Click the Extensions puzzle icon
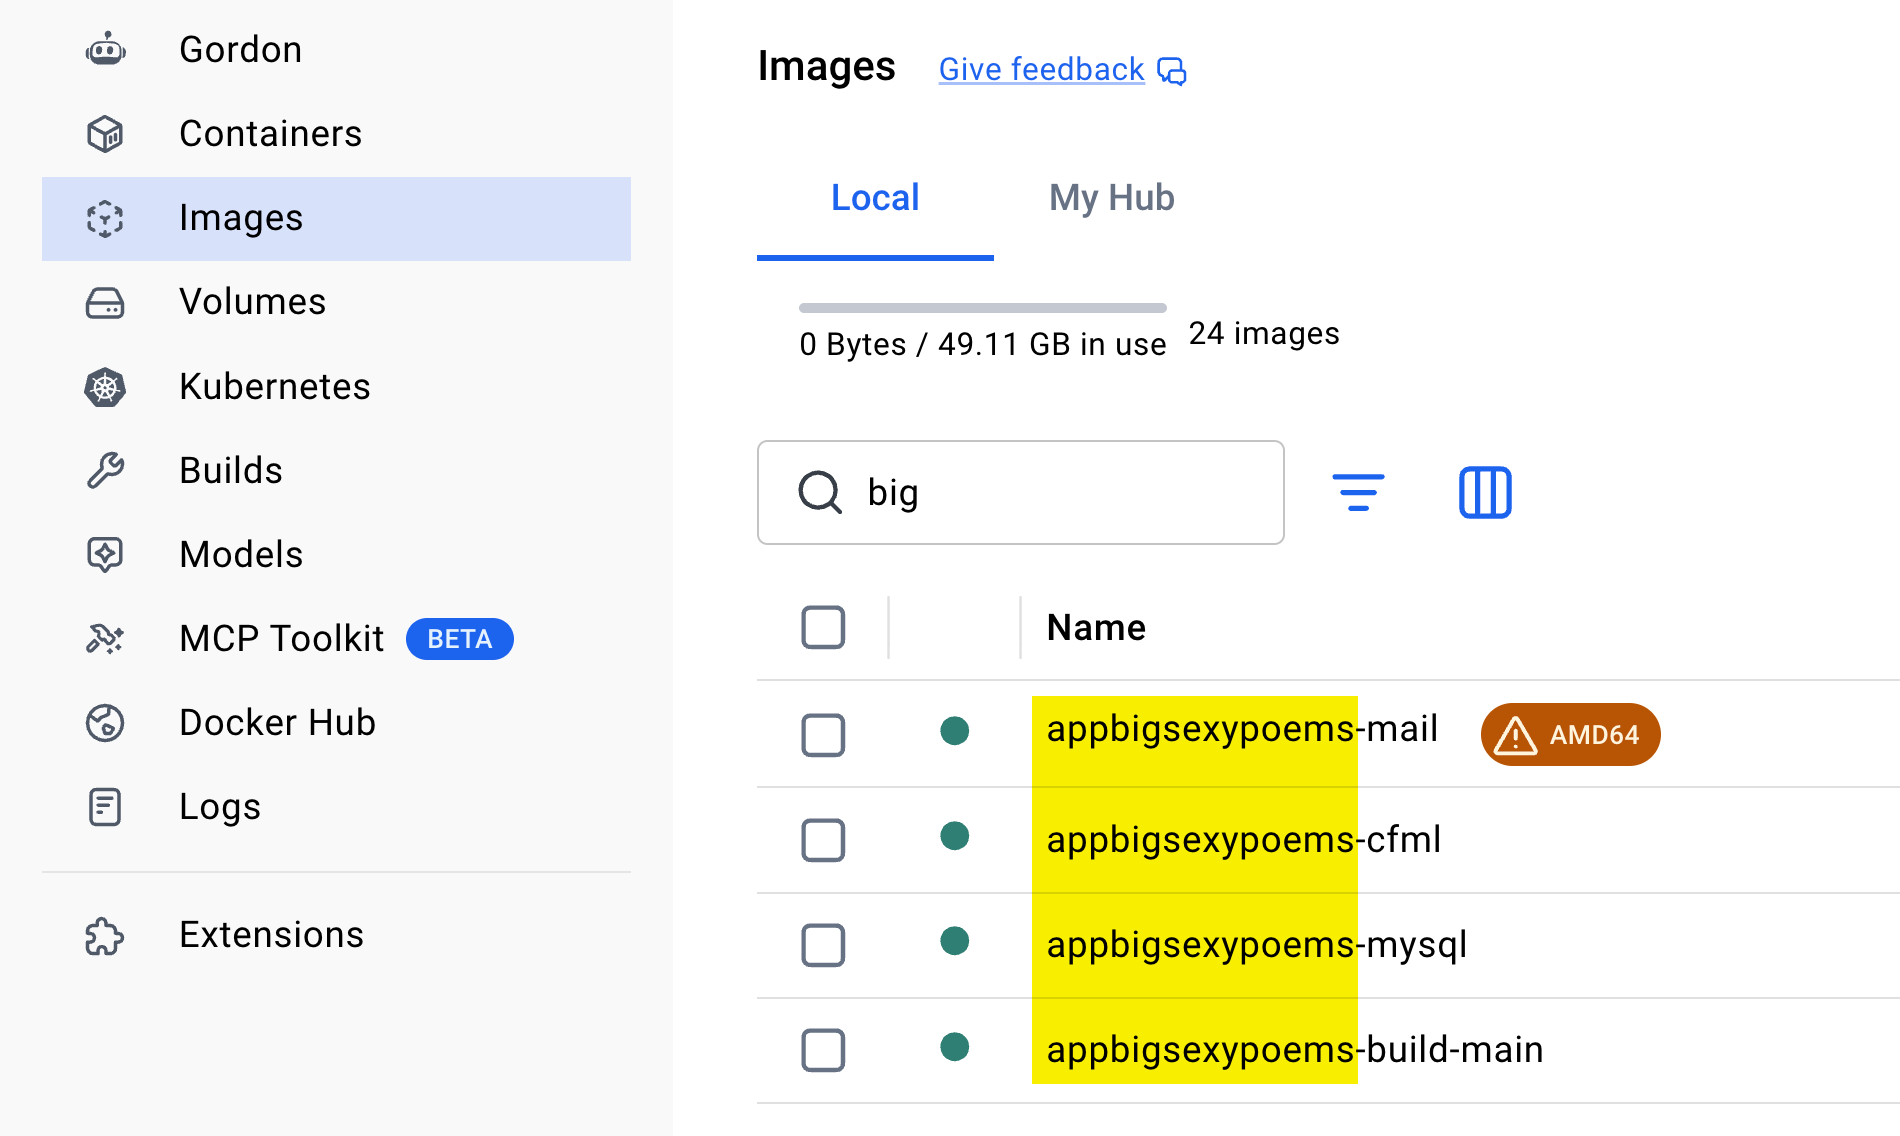 [105, 935]
